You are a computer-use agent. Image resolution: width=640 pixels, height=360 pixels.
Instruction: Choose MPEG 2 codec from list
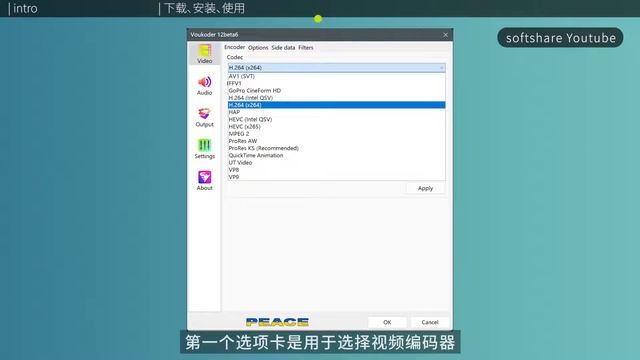tap(336, 134)
